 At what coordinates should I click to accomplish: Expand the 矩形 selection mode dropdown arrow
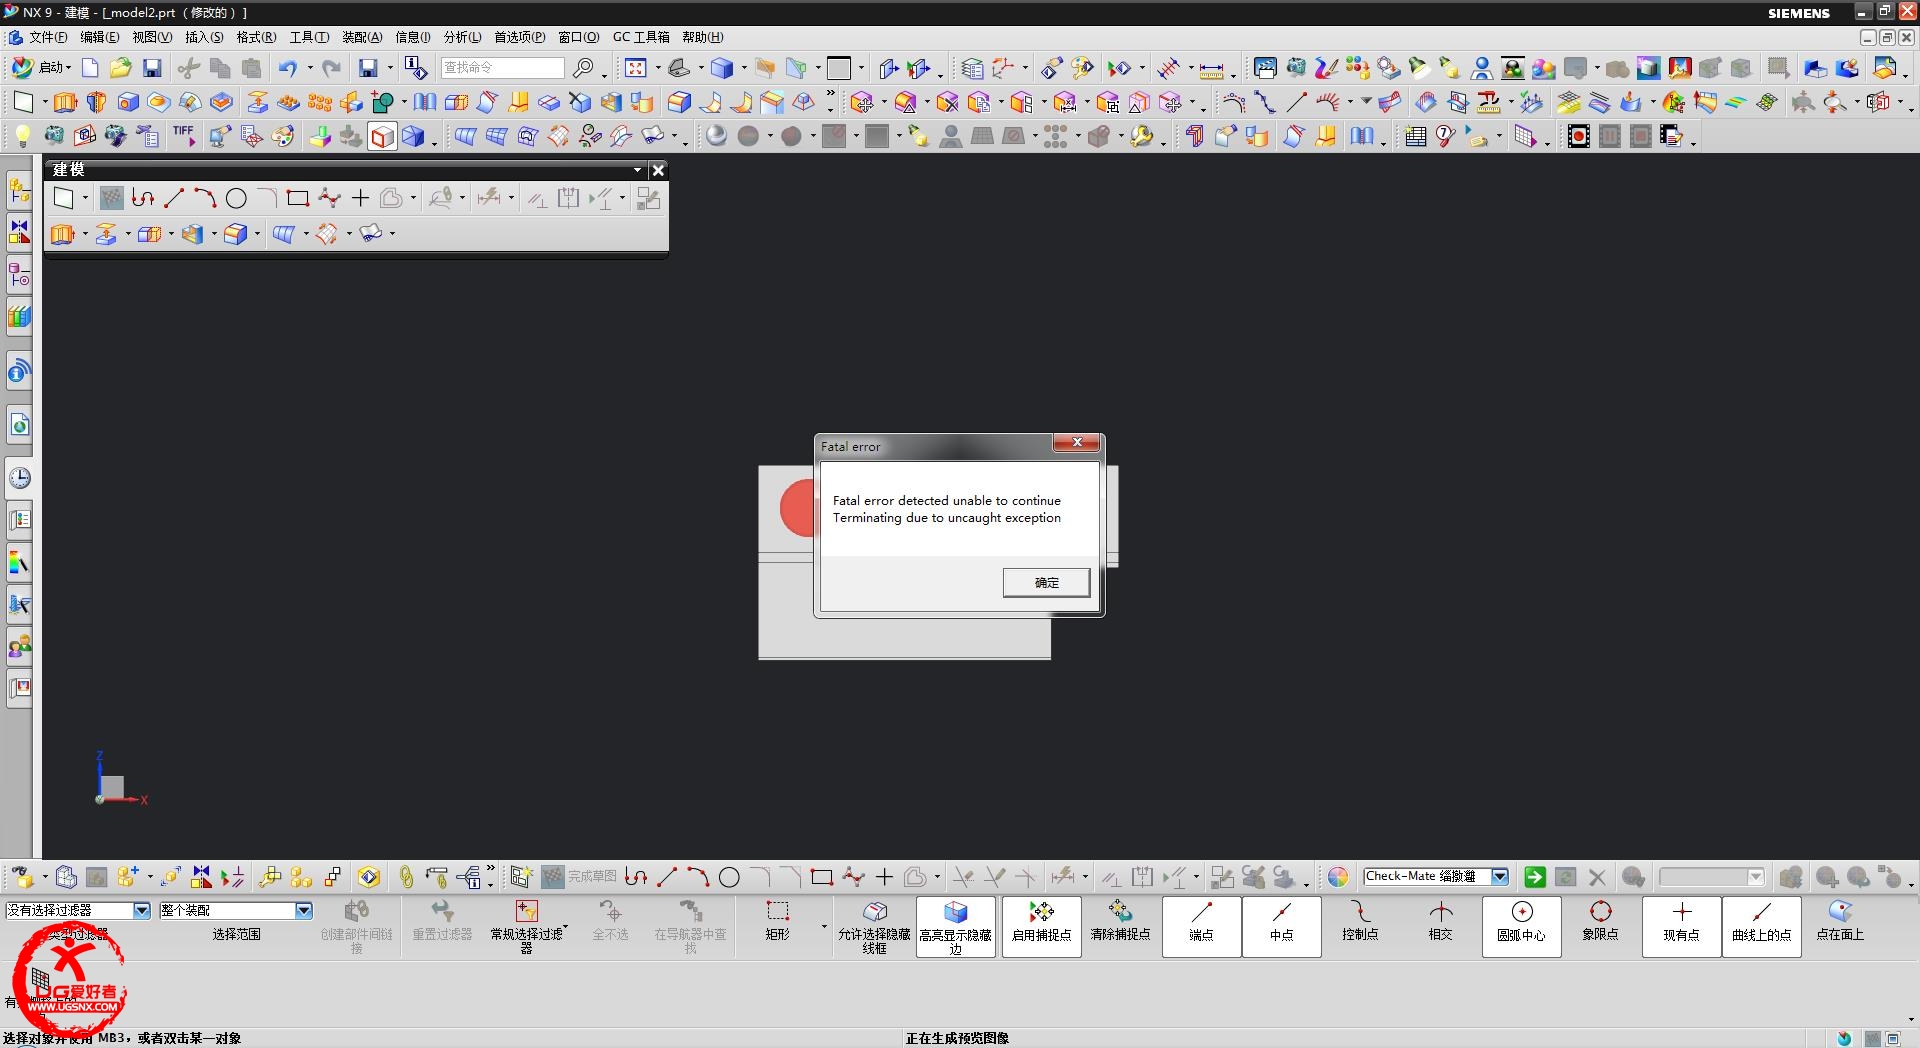pyautogui.click(x=824, y=927)
